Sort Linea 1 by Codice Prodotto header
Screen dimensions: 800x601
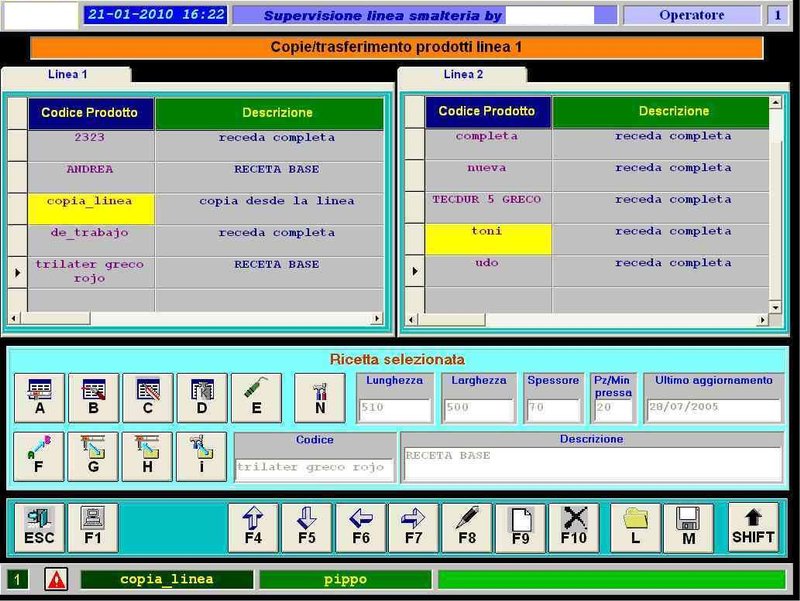click(90, 113)
